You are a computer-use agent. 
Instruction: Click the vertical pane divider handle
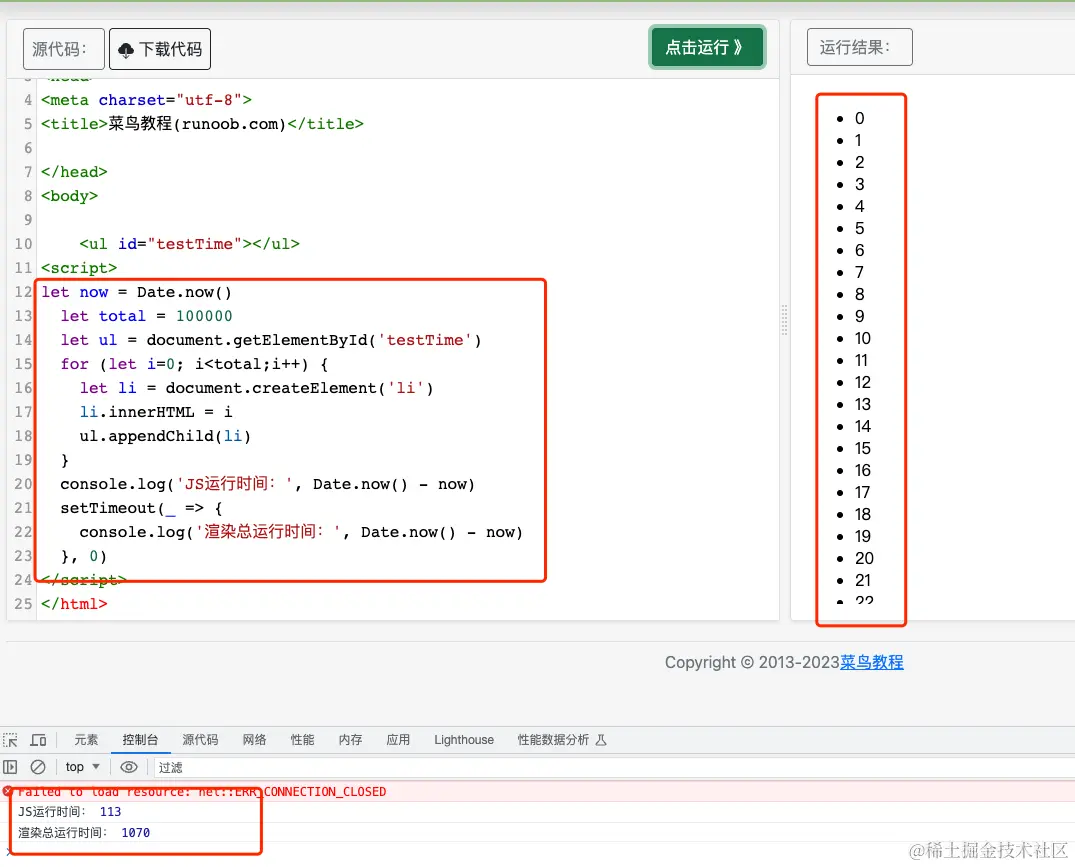tap(784, 320)
